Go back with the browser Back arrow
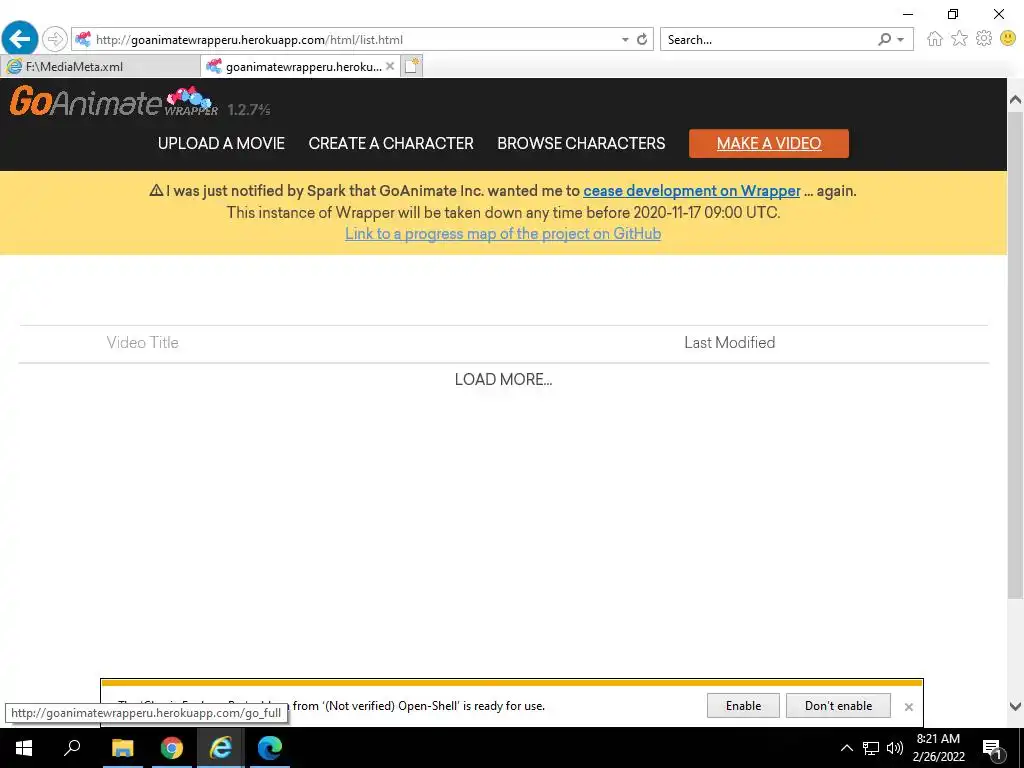Screen dimensions: 1024x768 [x=20, y=39]
